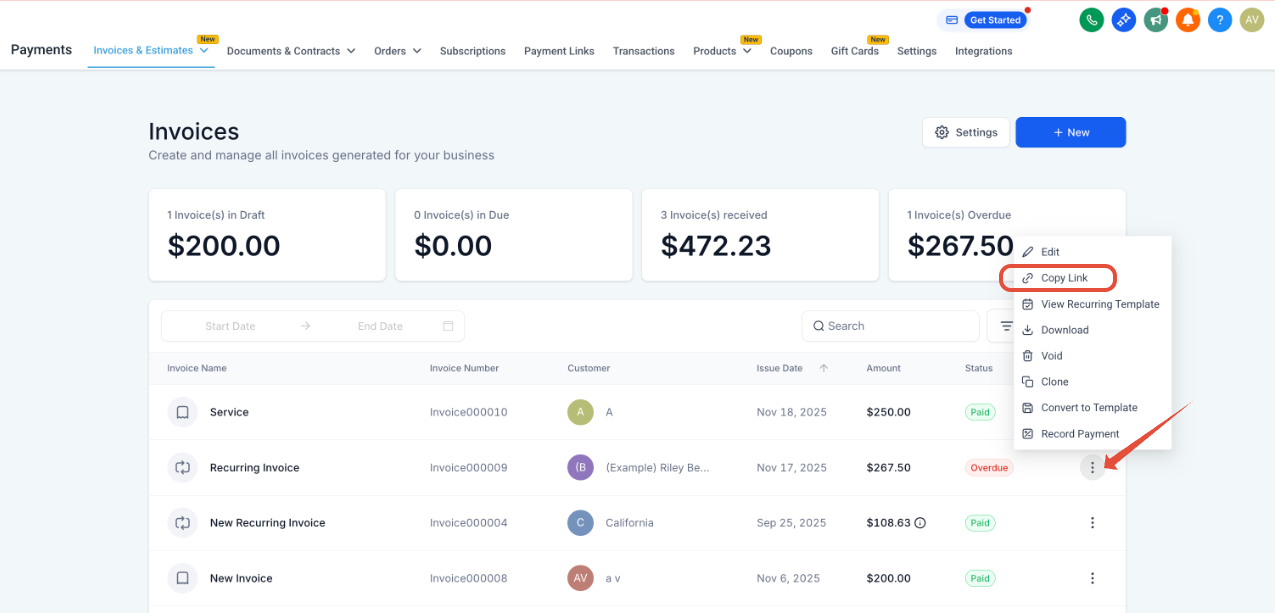Focus the invoice Search field

point(890,326)
